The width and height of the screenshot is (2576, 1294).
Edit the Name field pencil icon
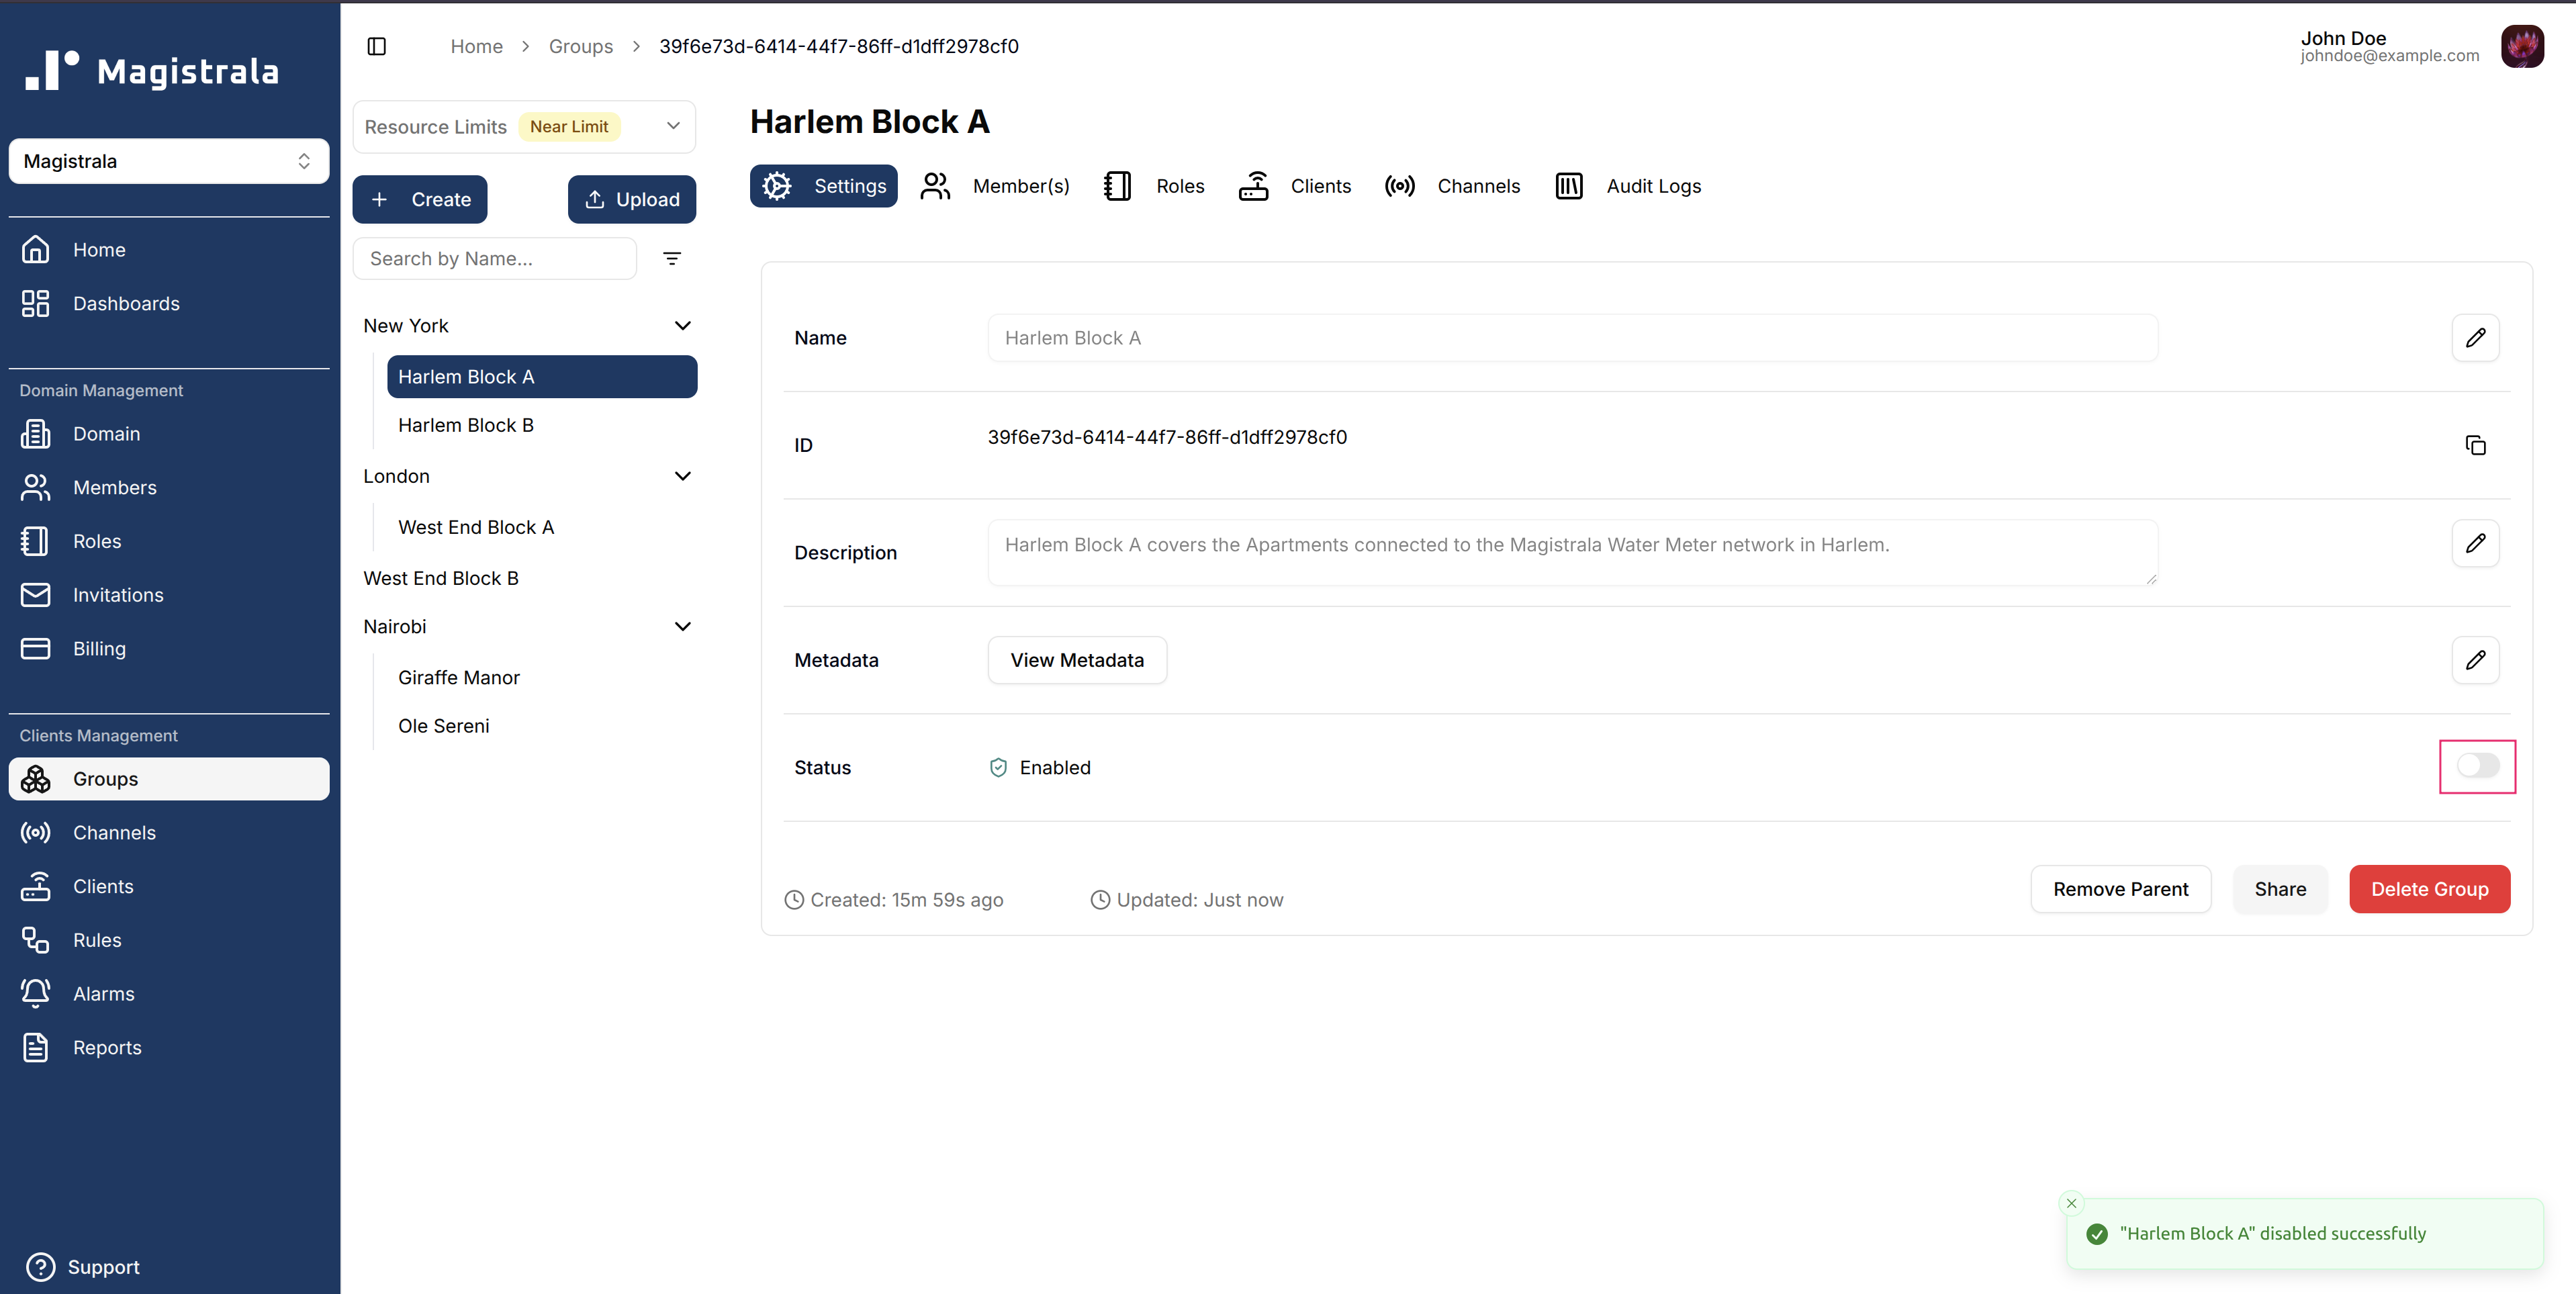(2475, 338)
